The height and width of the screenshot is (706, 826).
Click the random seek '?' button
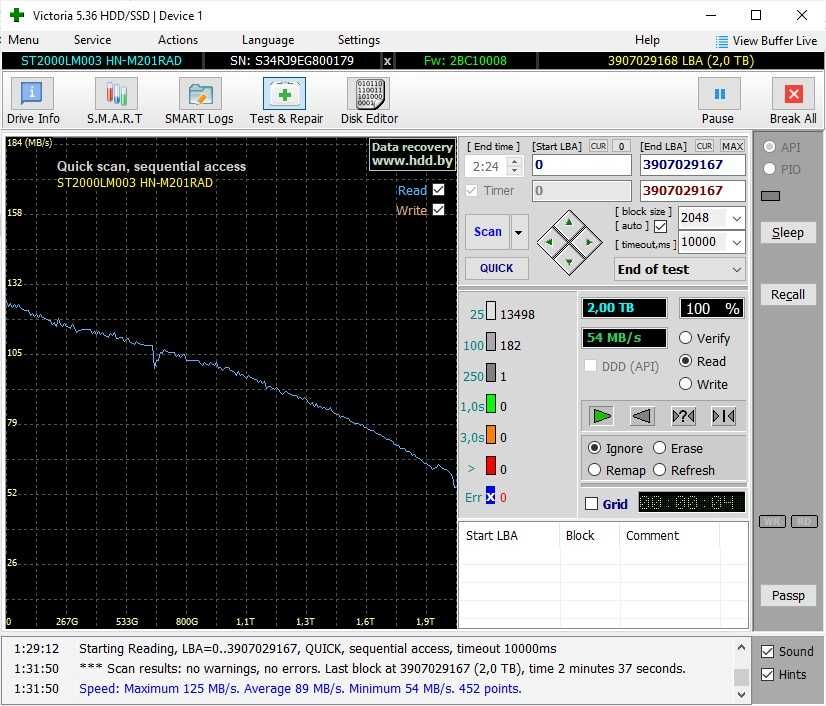coord(683,416)
